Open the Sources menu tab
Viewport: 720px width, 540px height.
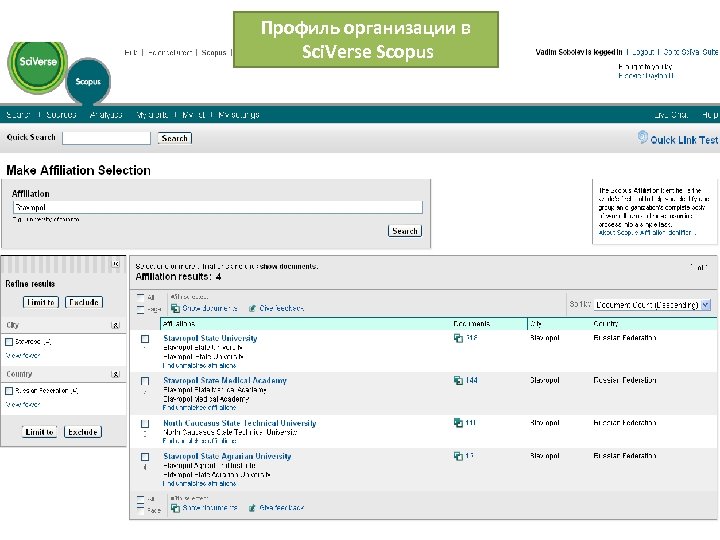click(61, 115)
